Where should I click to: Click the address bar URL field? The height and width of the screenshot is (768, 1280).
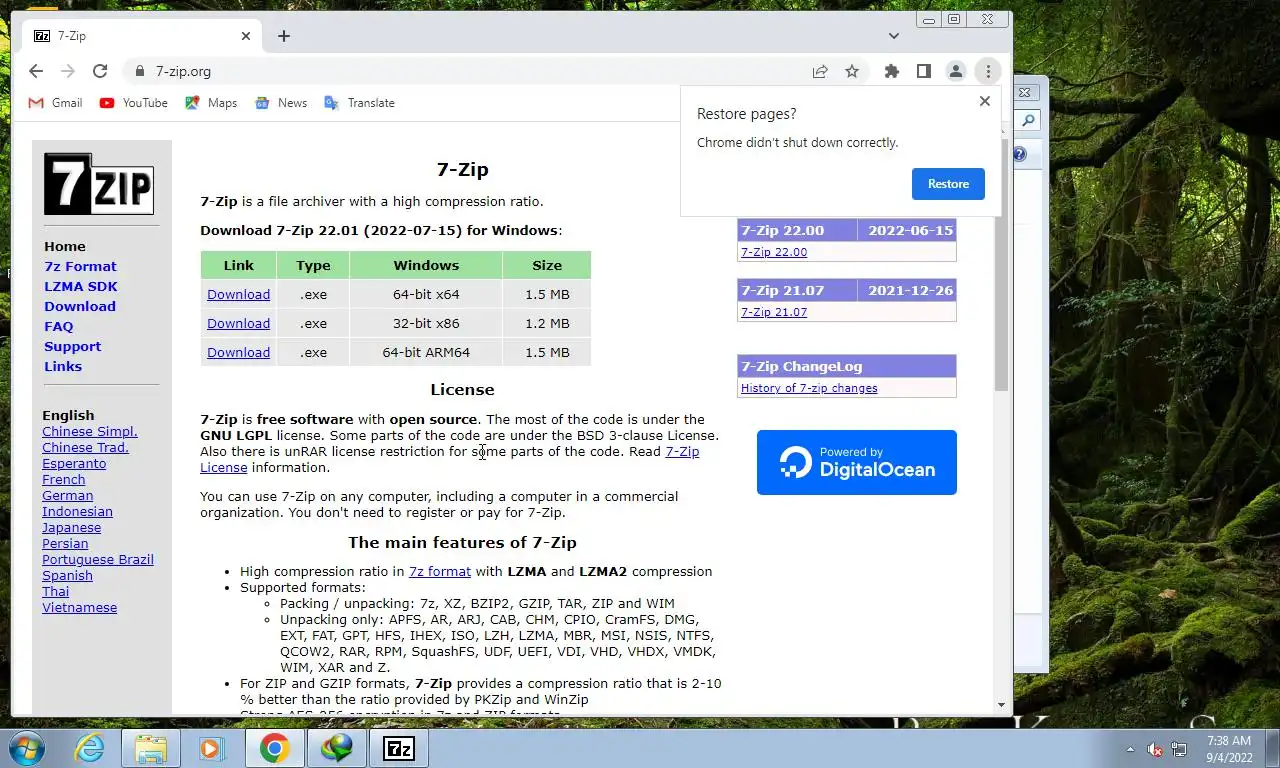[470, 71]
